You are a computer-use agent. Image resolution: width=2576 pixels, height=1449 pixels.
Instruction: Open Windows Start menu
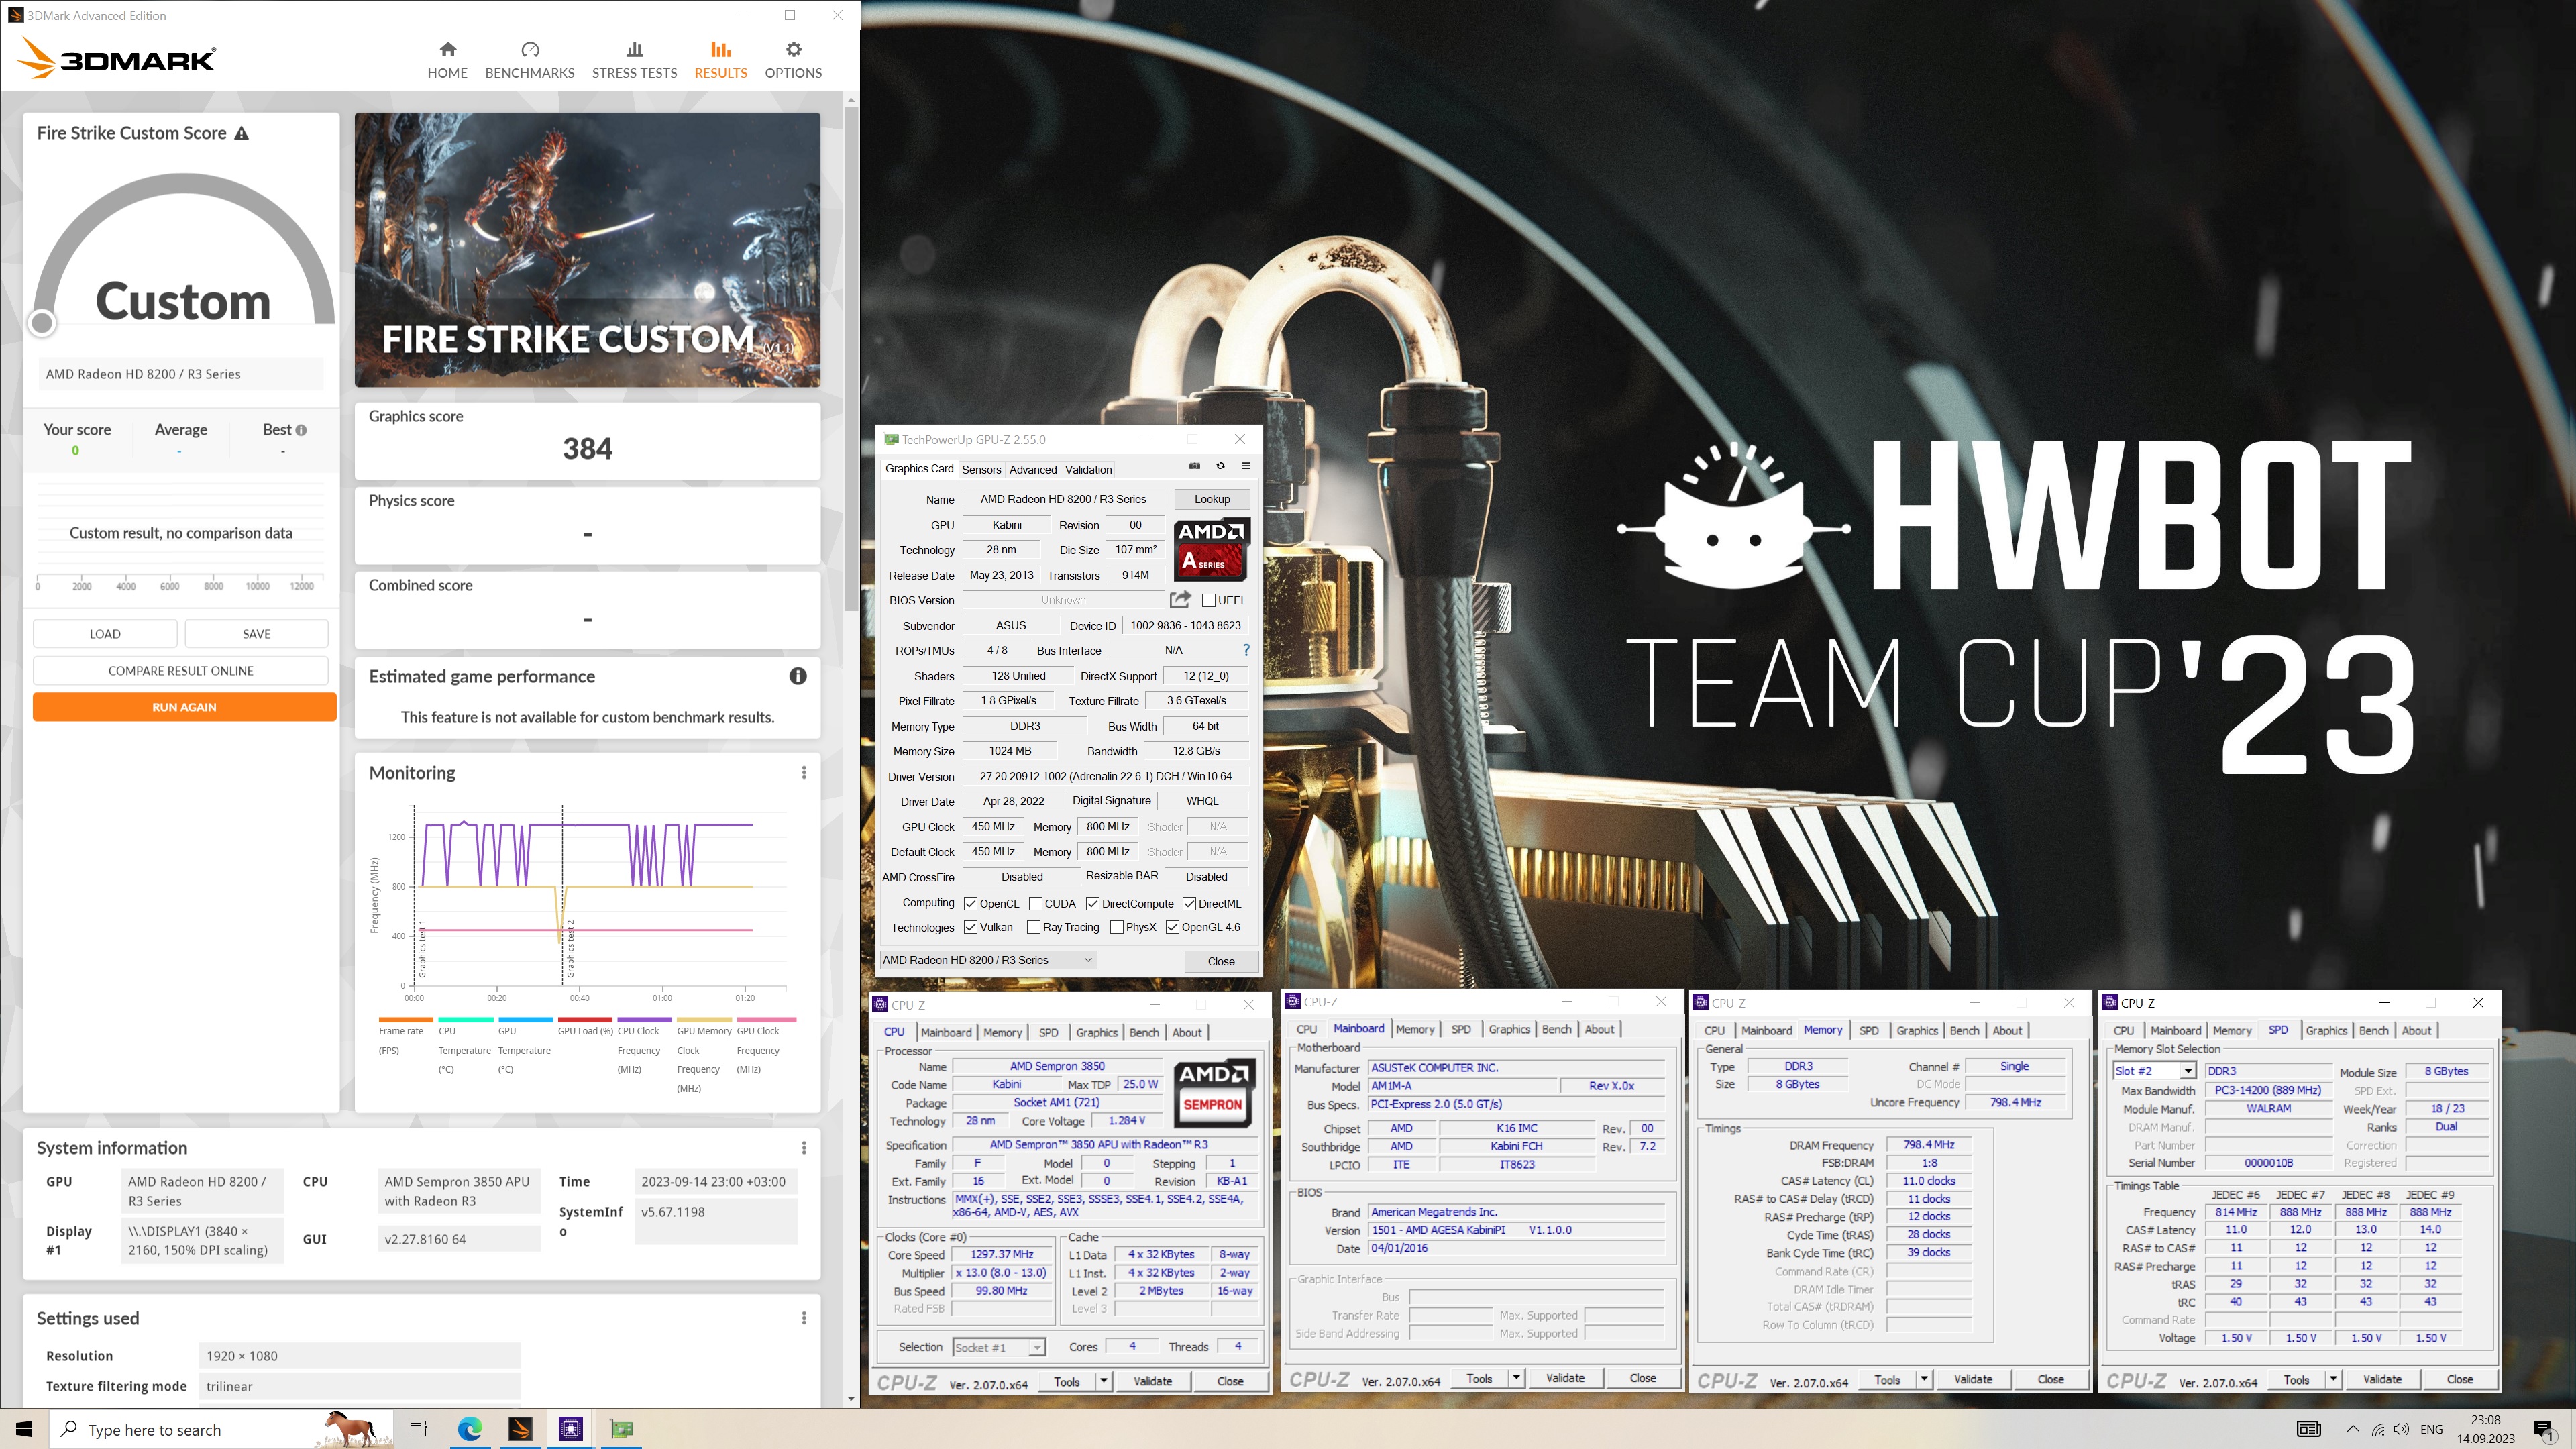(x=24, y=1429)
